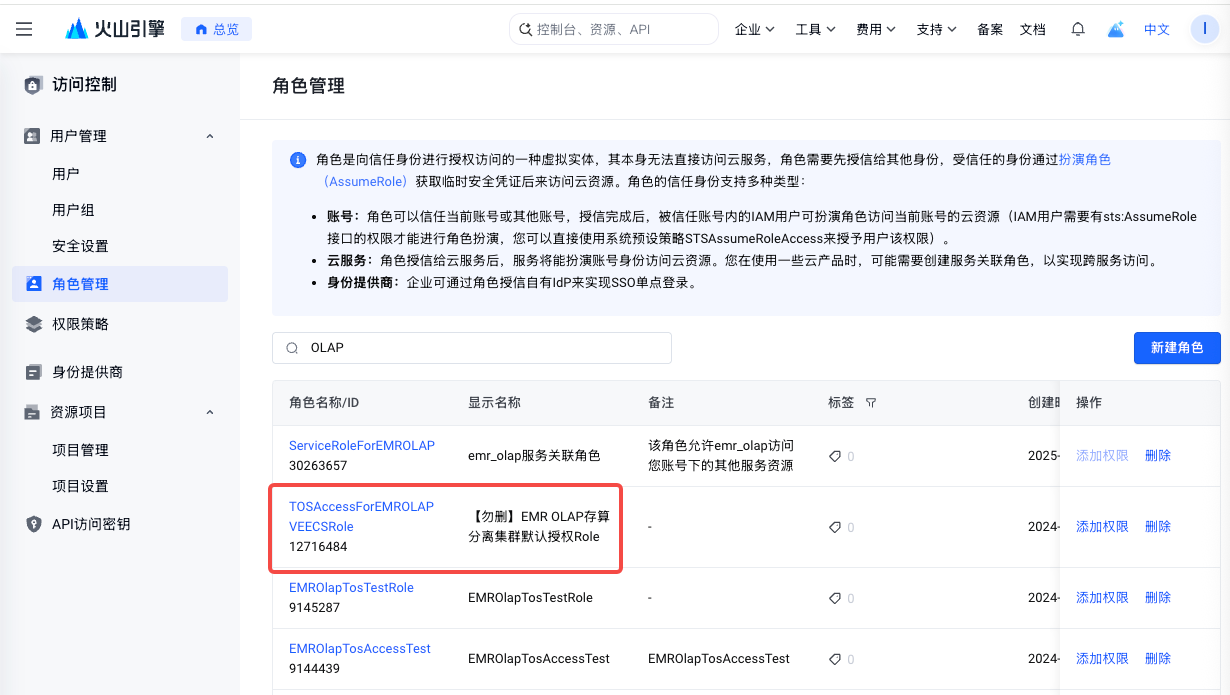This screenshot has width=1230, height=695.
Task: Click the 角色管理 sidebar icon
Action: pyautogui.click(x=33, y=284)
